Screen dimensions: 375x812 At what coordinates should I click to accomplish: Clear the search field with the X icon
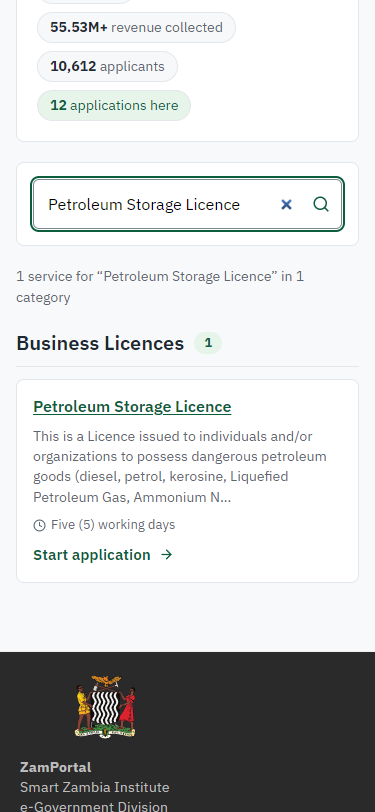[x=286, y=205]
